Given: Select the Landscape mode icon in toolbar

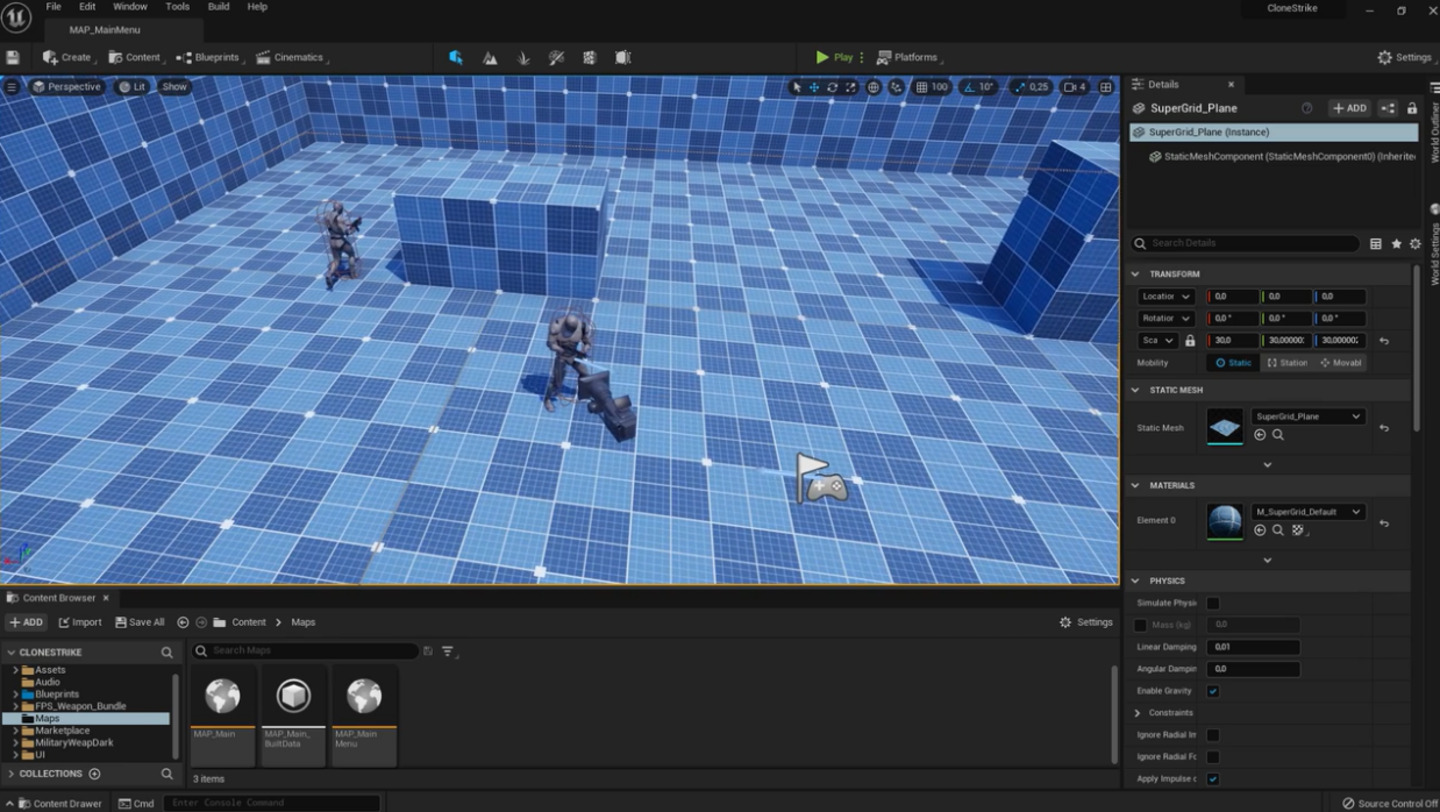Looking at the screenshot, I should click(x=490, y=58).
